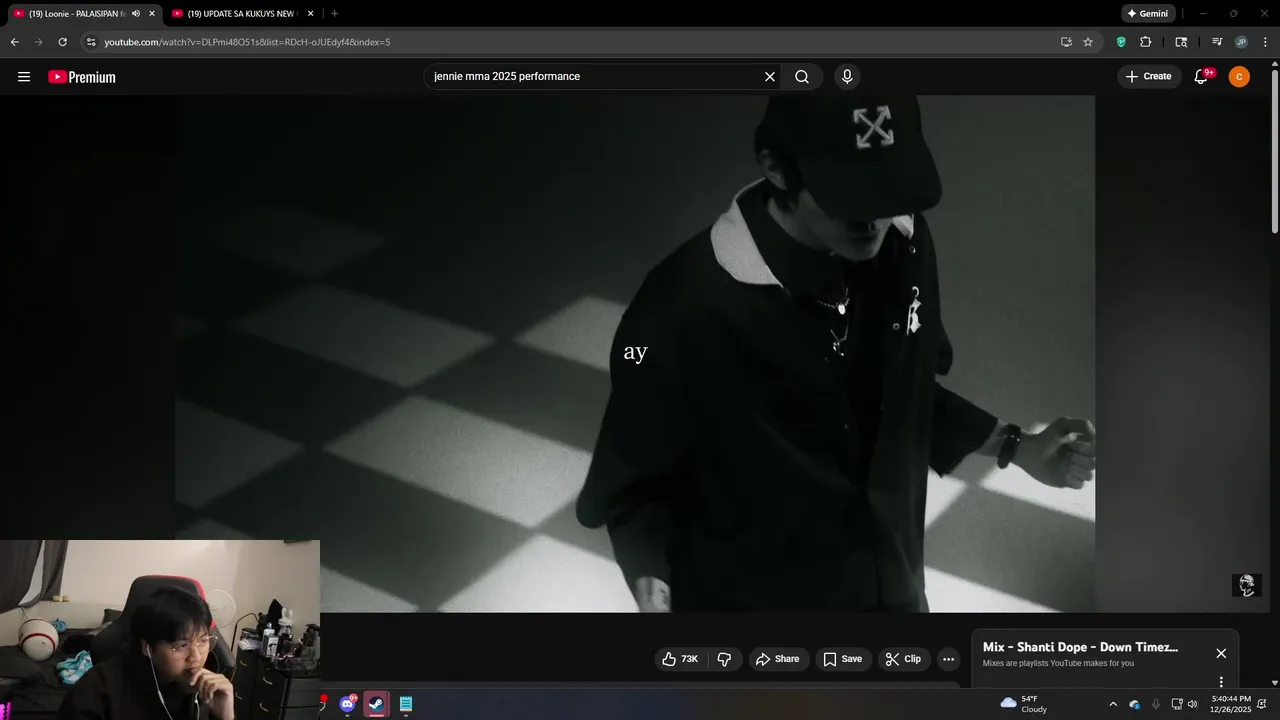Click the install app icon in the address bar

pyautogui.click(x=1066, y=42)
